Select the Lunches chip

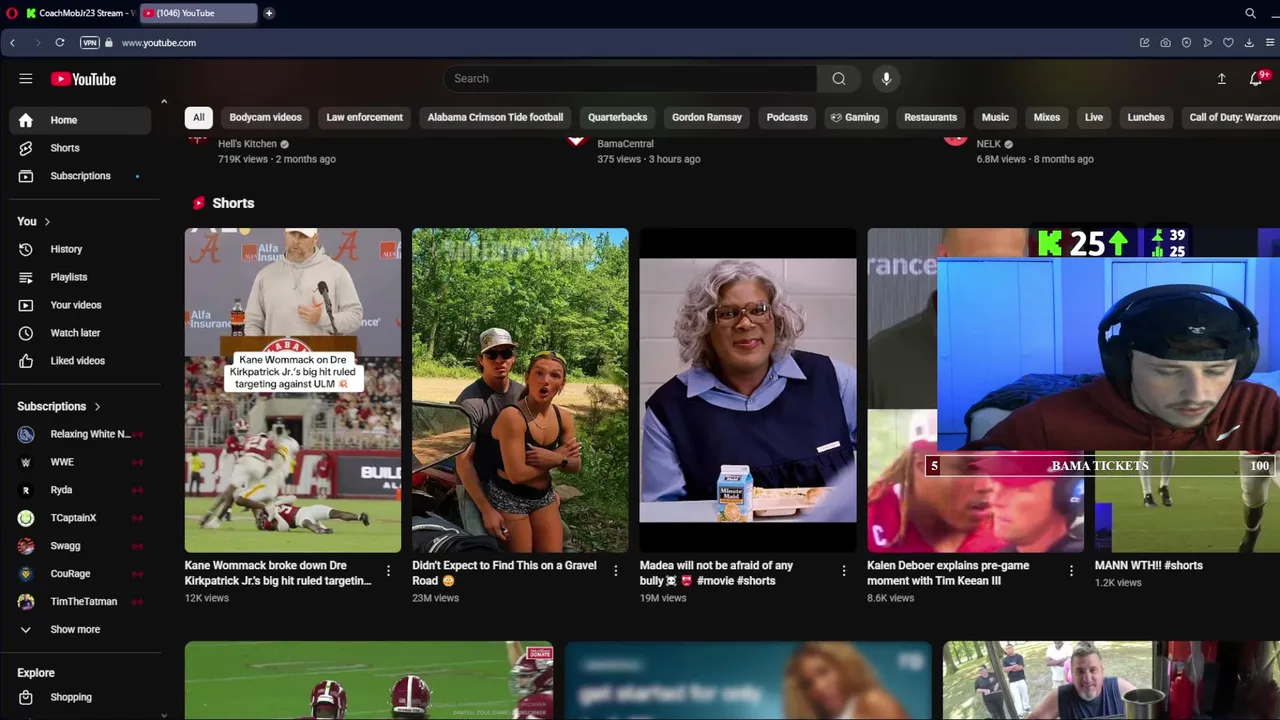(x=1146, y=117)
